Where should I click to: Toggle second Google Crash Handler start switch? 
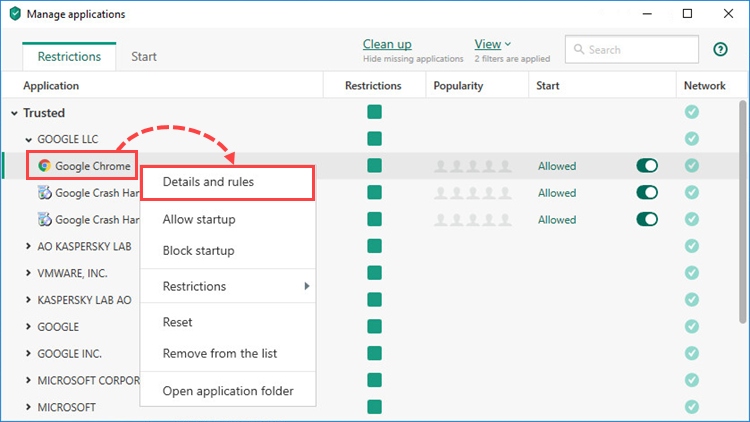647,219
